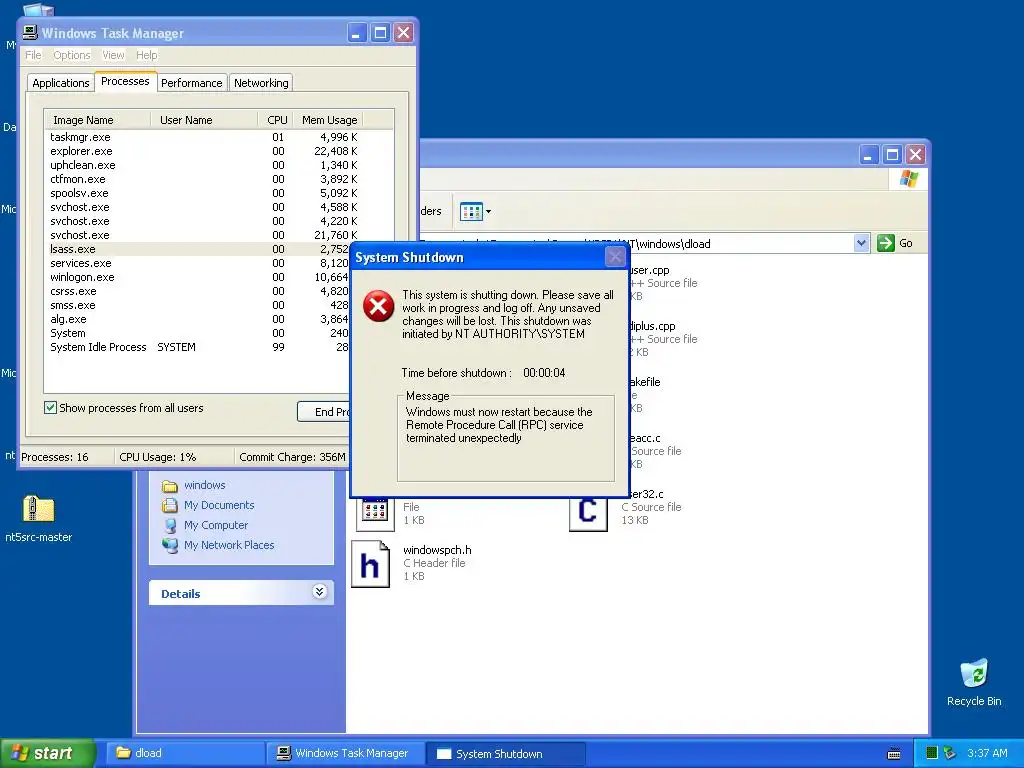
Task: Open the Views dropdown arrow in Explorer
Action: click(488, 212)
